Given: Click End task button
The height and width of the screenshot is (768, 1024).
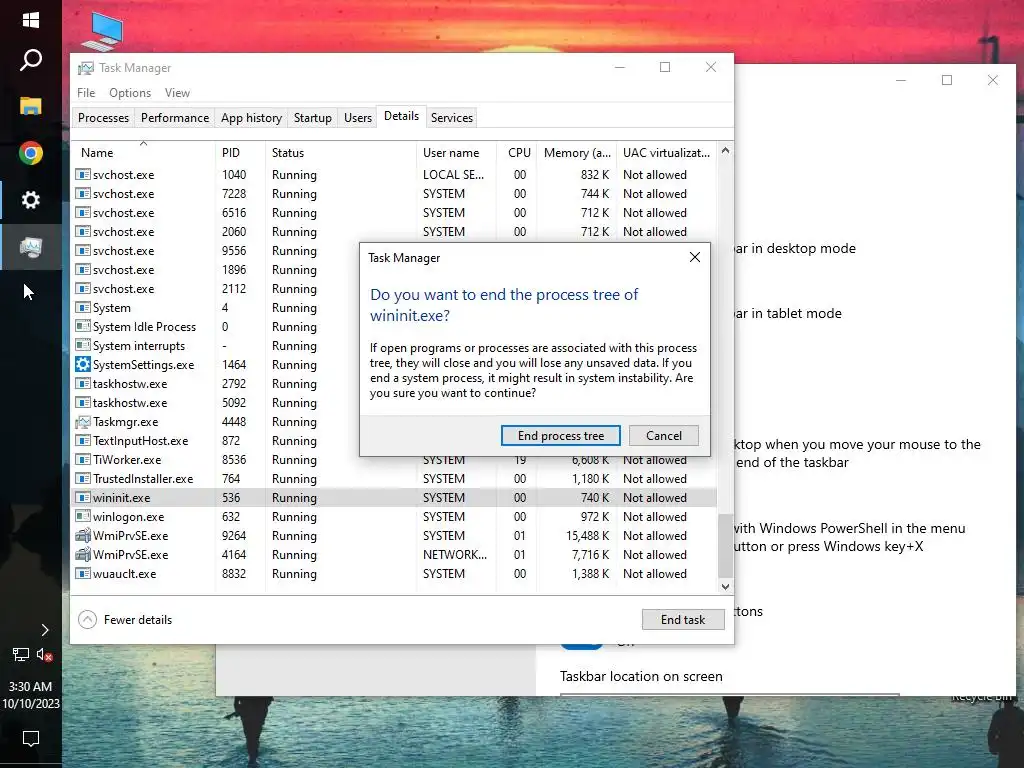Looking at the screenshot, I should pyautogui.click(x=682, y=620).
